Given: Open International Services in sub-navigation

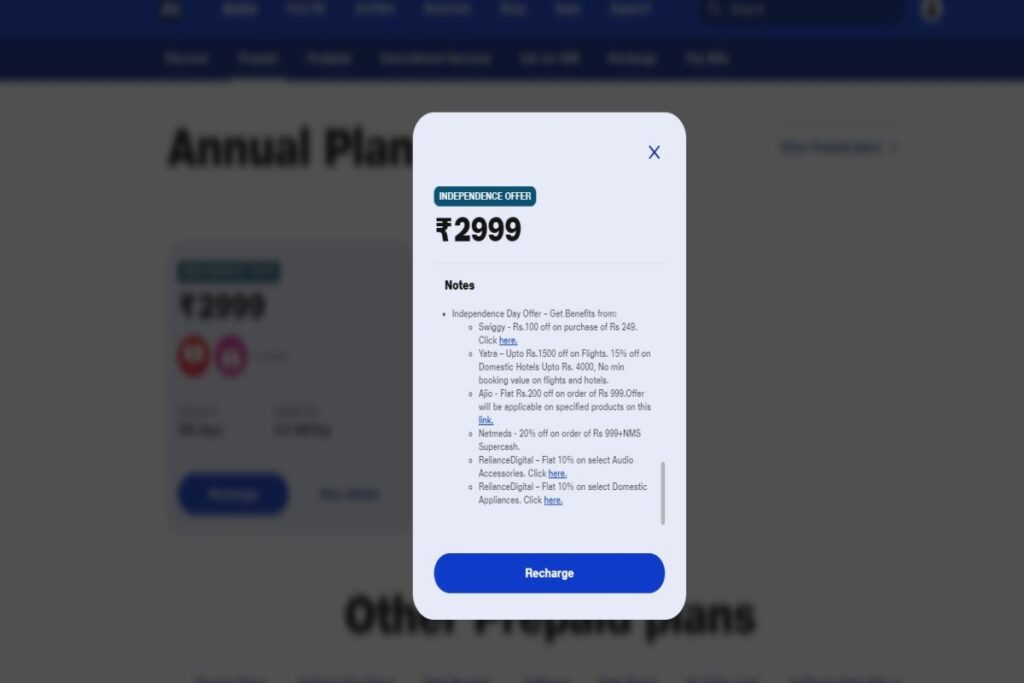Looking at the screenshot, I should [435, 59].
